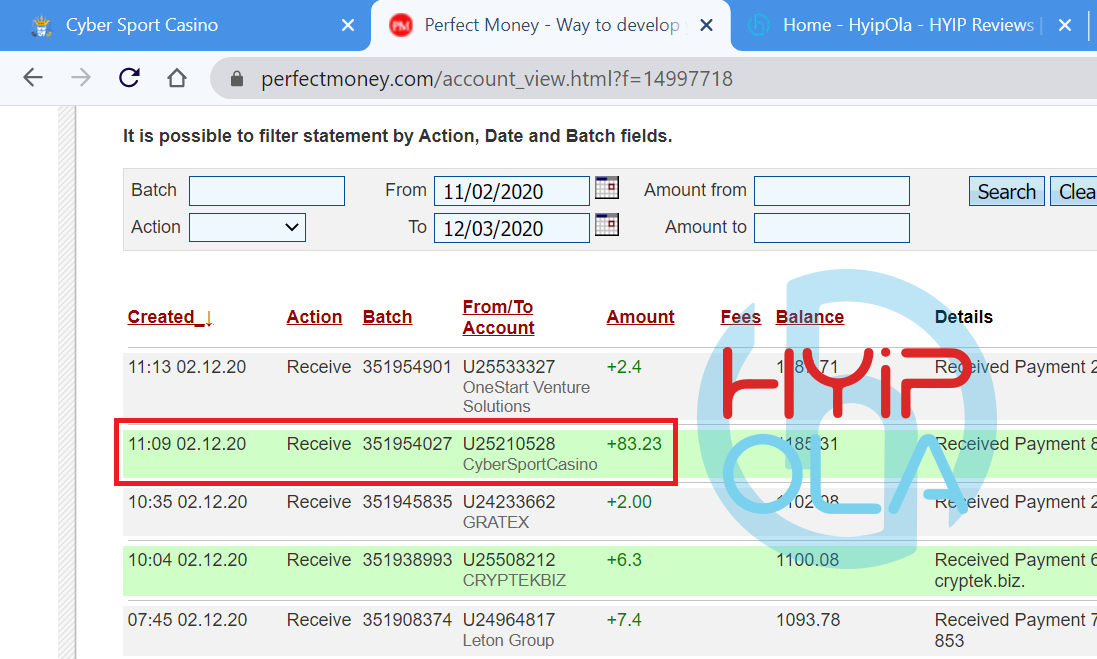Click the +6.3 amount
The image size is (1097, 659).
624,560
